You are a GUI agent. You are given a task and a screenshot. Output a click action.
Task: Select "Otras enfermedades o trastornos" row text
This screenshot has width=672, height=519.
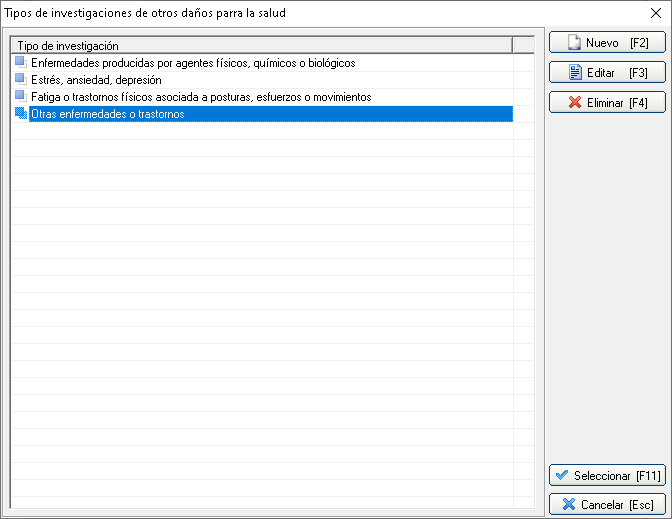tap(107, 115)
